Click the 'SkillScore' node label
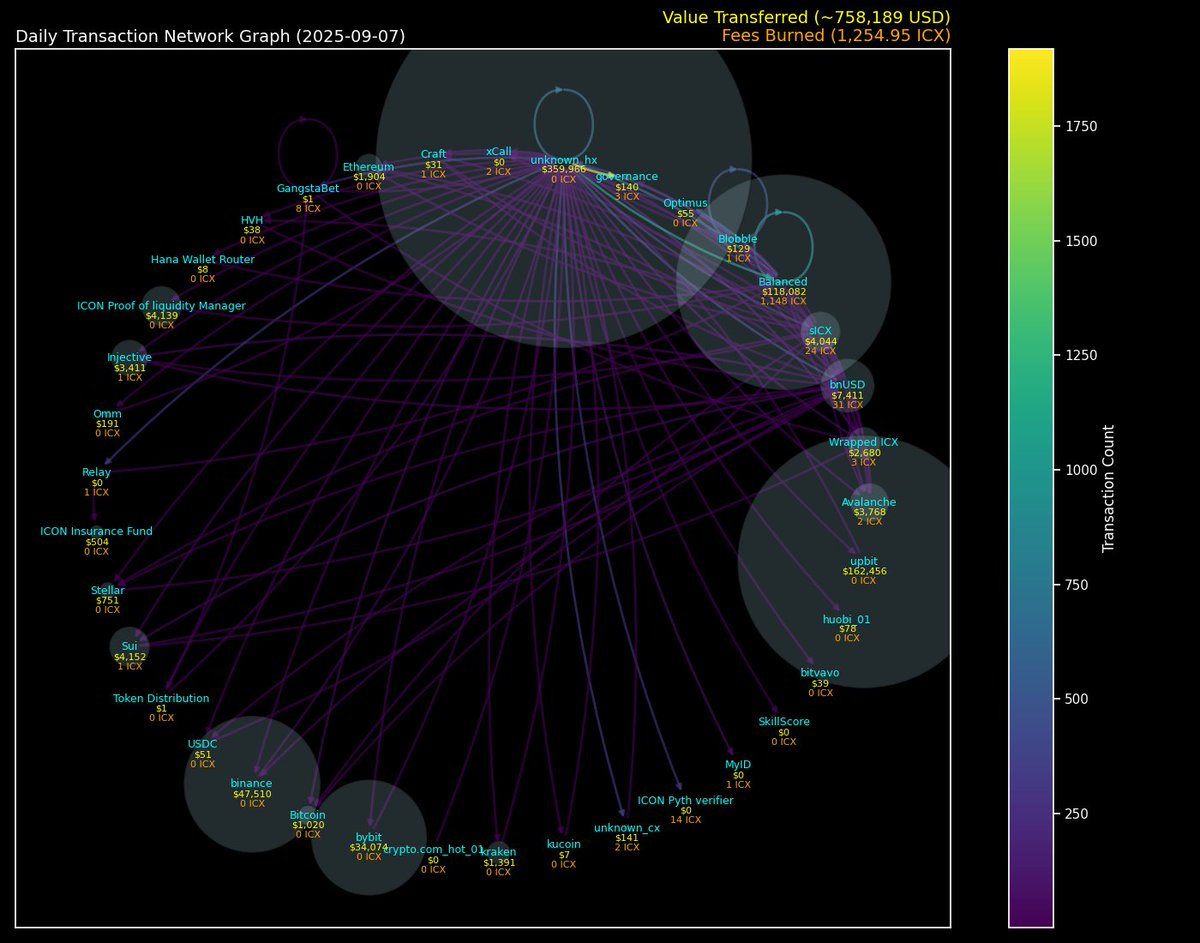 [x=784, y=721]
